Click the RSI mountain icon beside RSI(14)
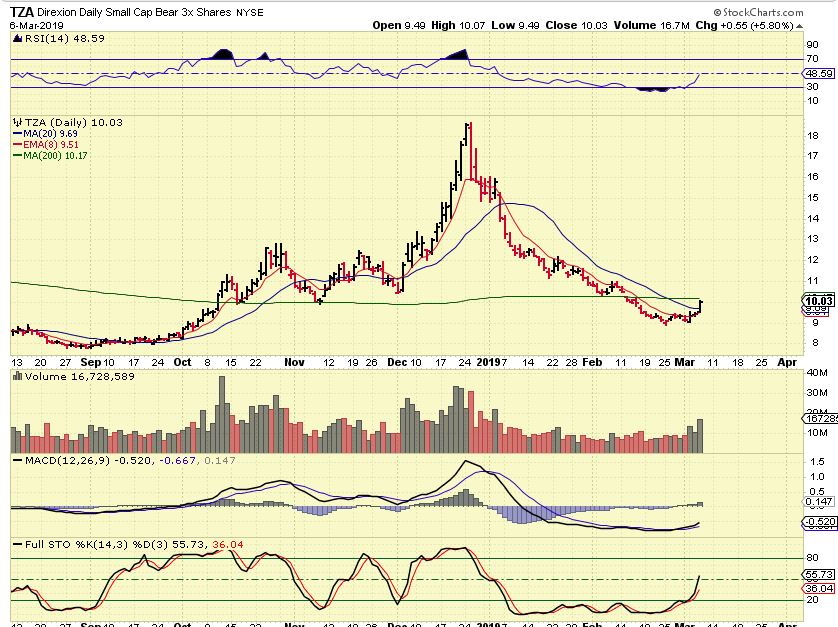The width and height of the screenshot is (838, 627). pyautogui.click(x=18, y=38)
